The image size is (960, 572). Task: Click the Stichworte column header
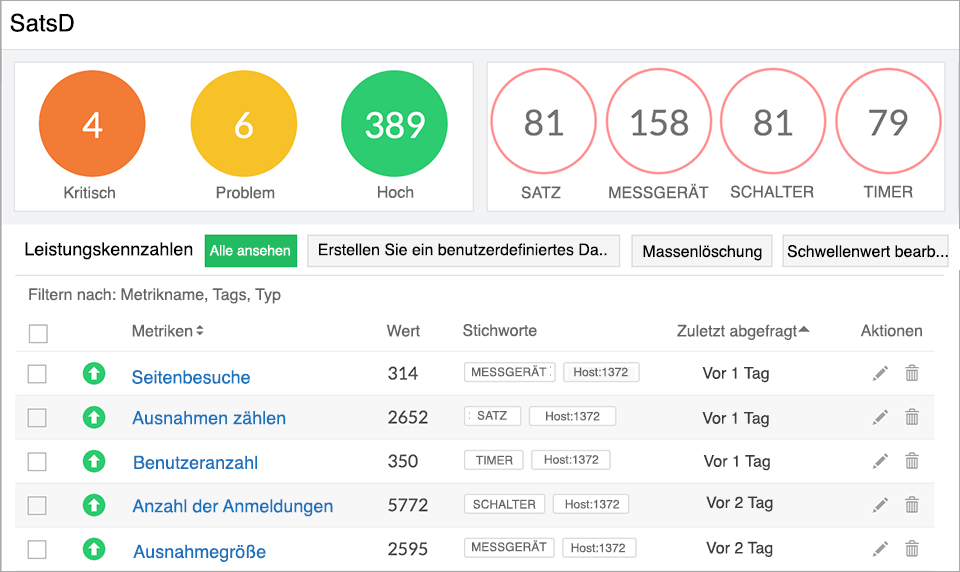tap(500, 331)
